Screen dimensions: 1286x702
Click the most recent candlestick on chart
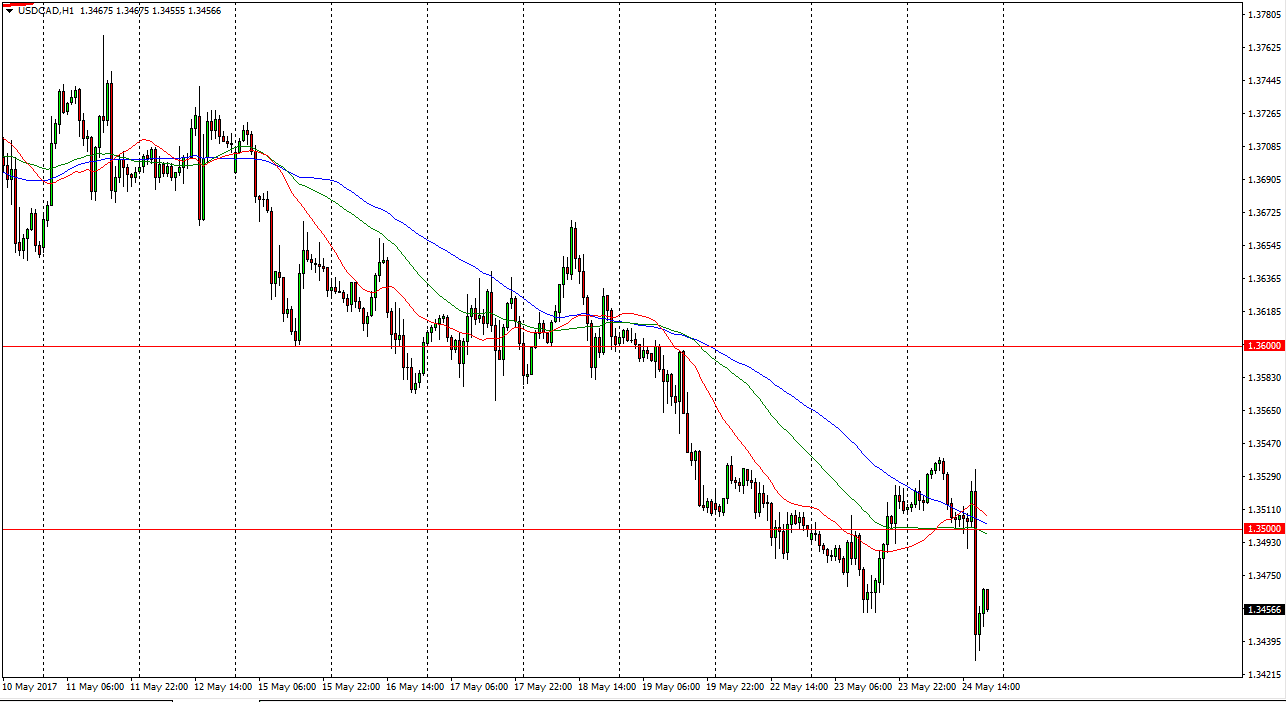coord(987,599)
